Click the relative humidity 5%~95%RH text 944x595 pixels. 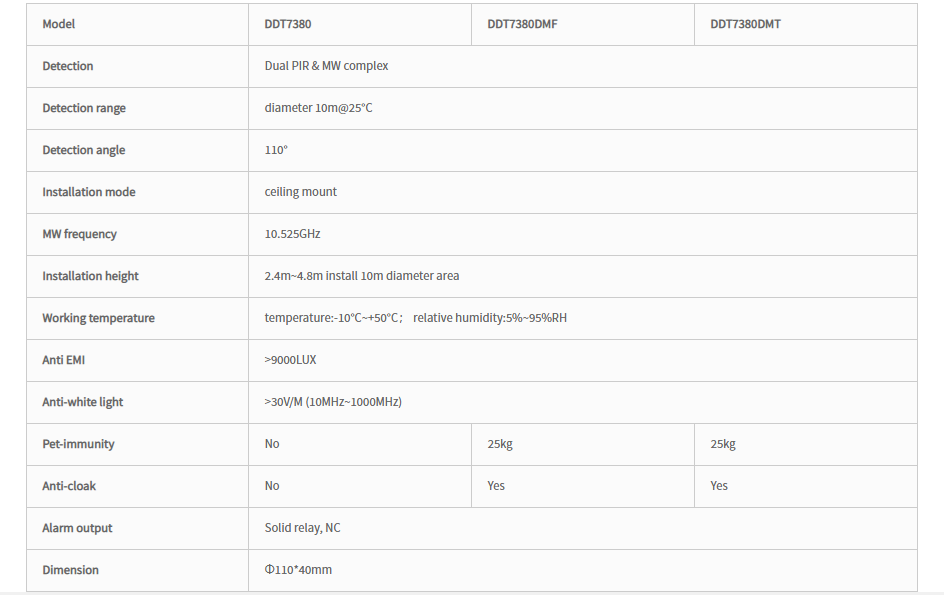point(490,318)
